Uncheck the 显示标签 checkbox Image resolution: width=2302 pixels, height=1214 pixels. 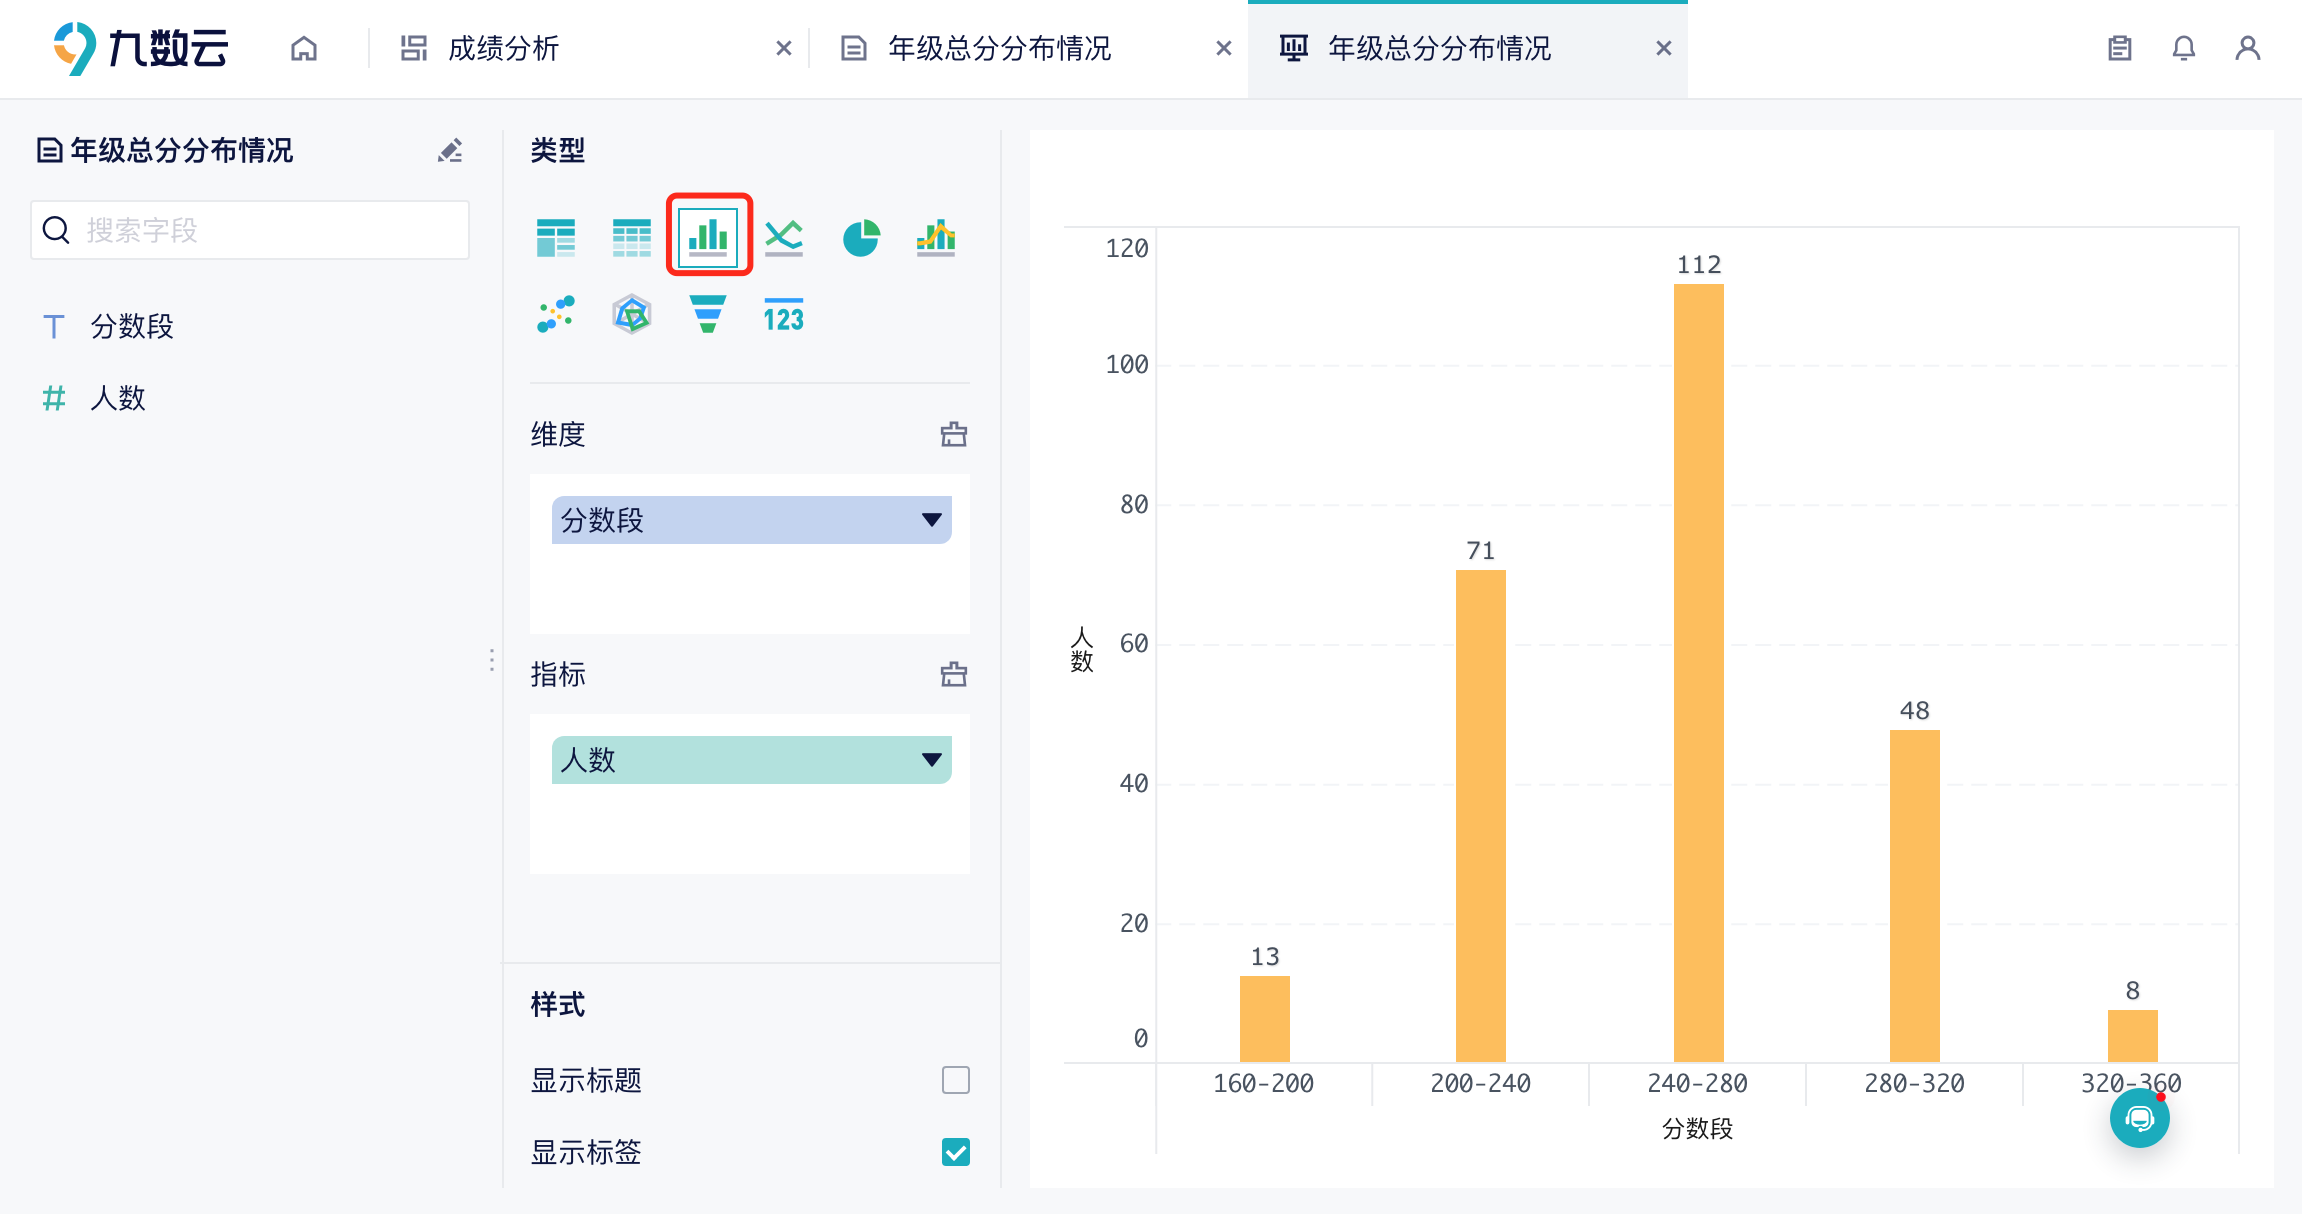956,1152
